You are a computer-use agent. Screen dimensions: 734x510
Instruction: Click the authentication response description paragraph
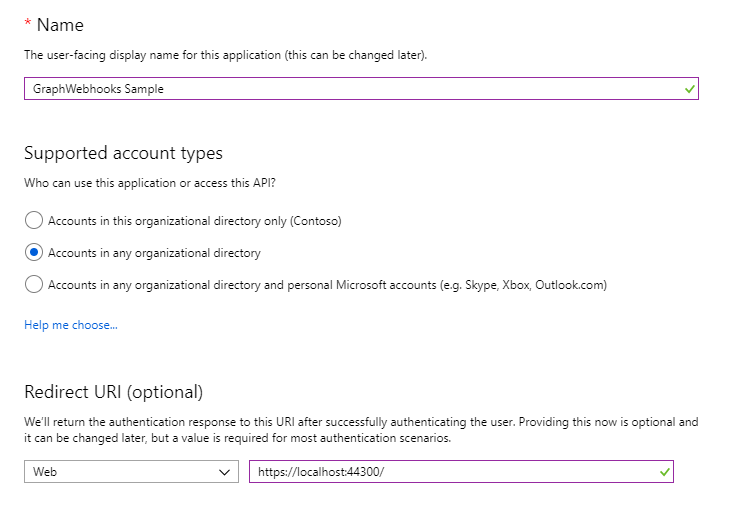pyautogui.click(x=360, y=430)
